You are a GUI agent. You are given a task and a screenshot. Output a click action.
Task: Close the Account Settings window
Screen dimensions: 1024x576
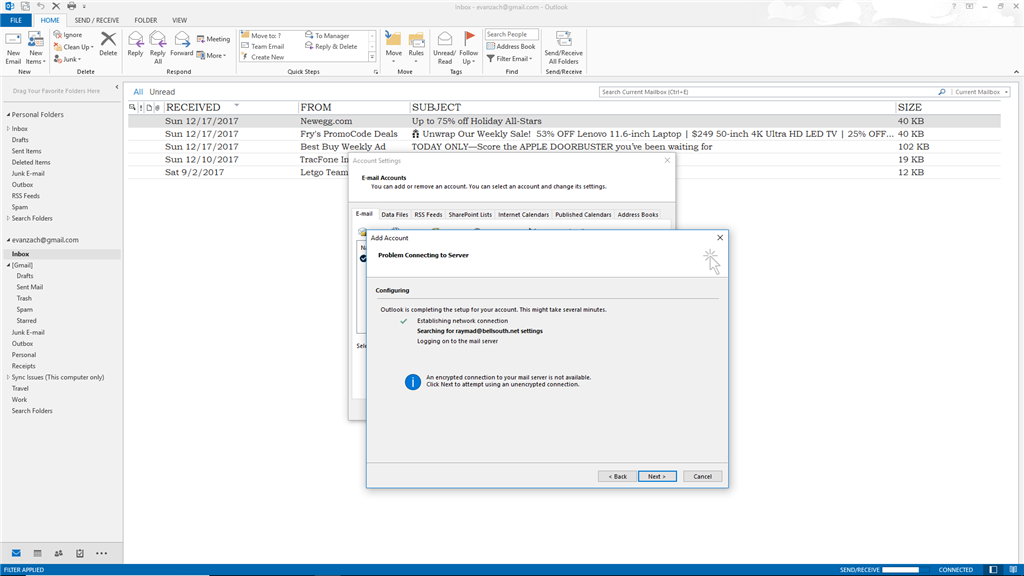(x=667, y=161)
